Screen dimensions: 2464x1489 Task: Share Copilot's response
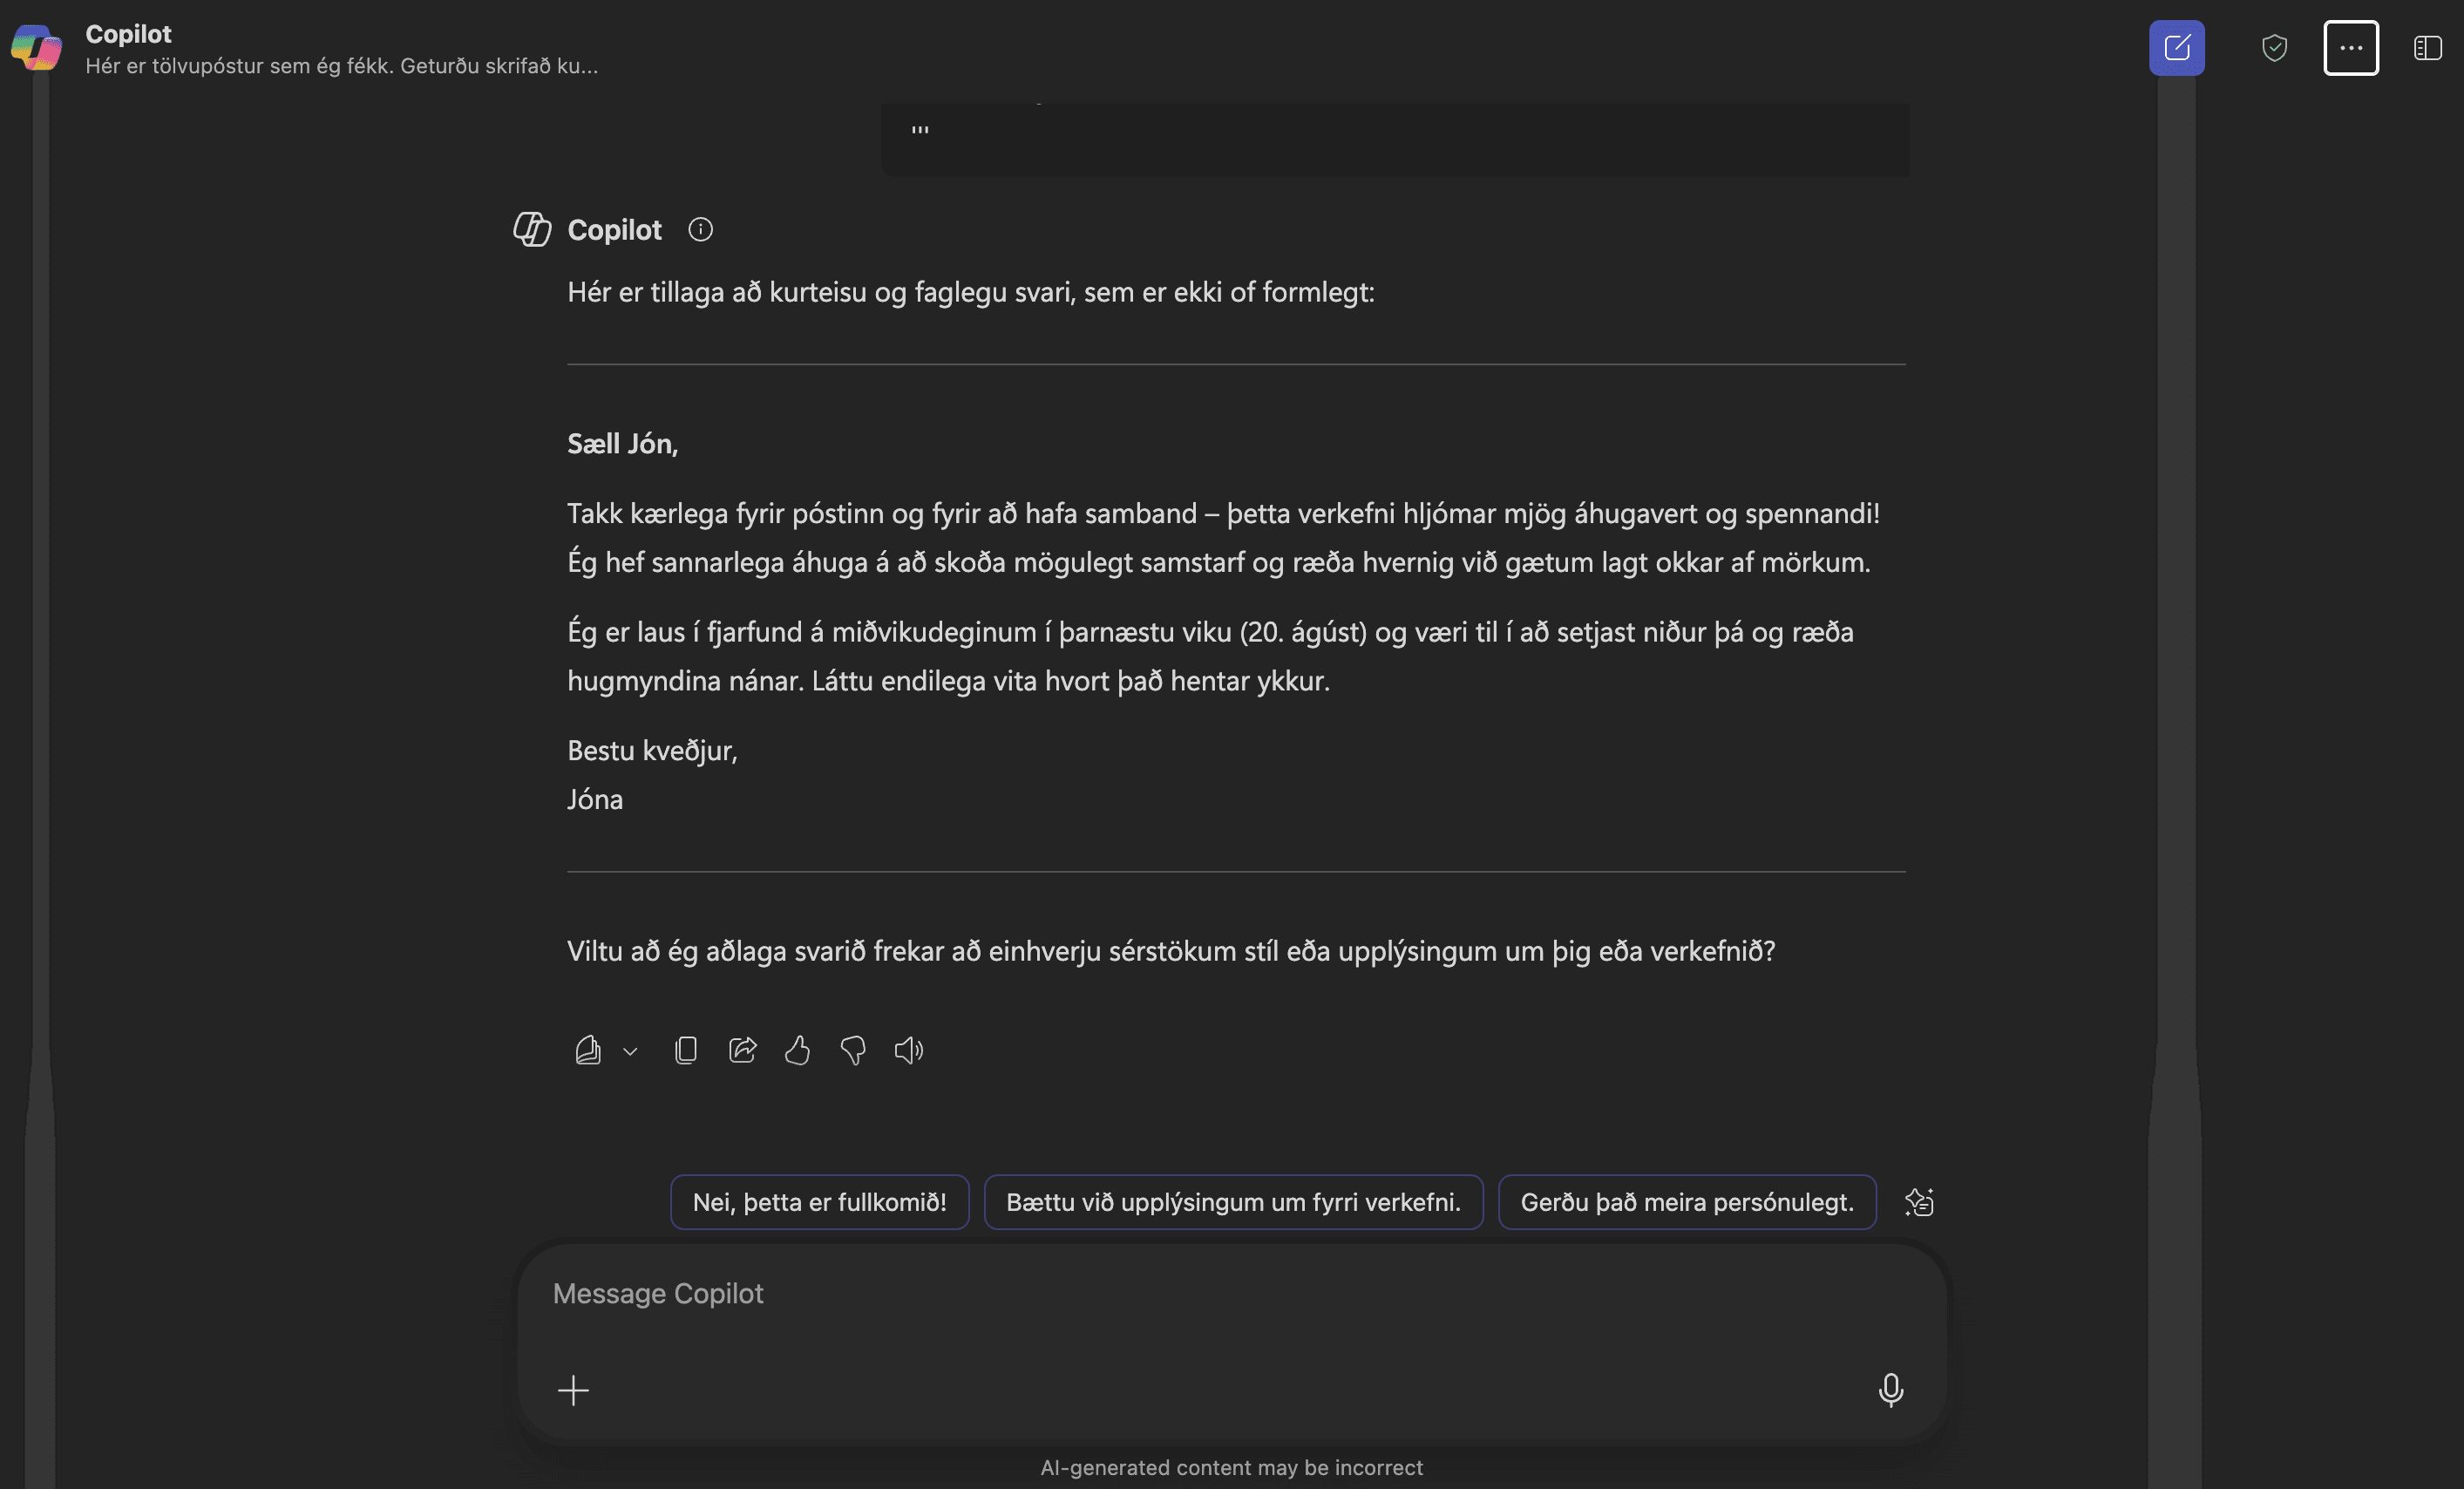742,1050
